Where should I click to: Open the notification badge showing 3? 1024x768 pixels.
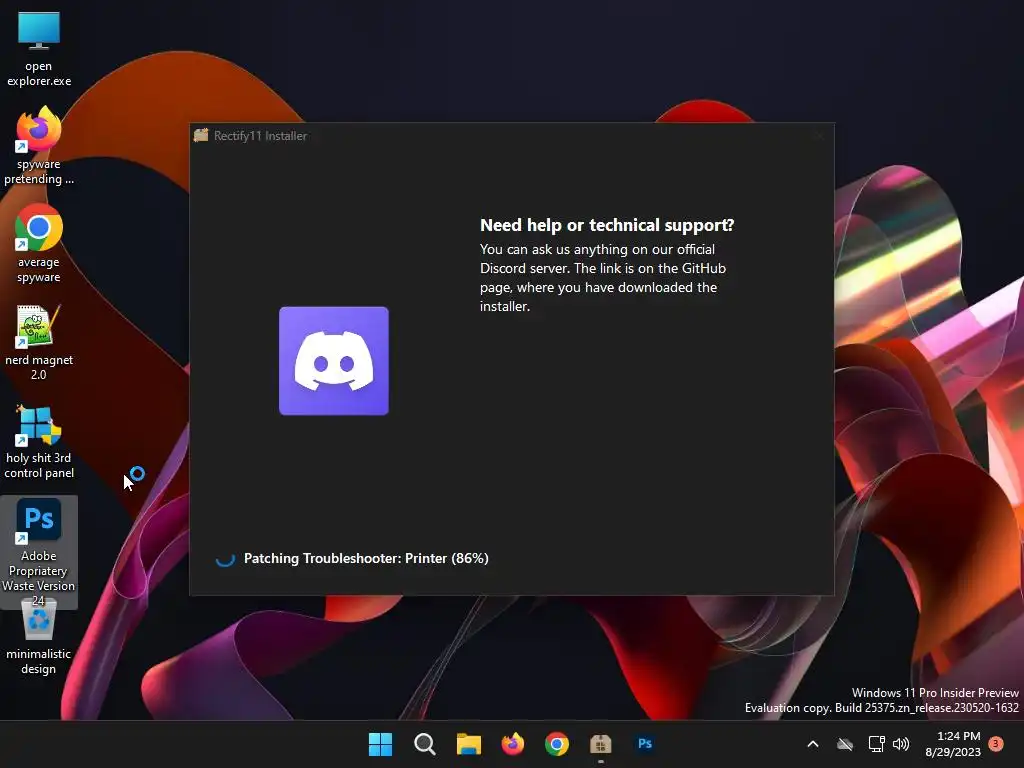(x=996, y=744)
